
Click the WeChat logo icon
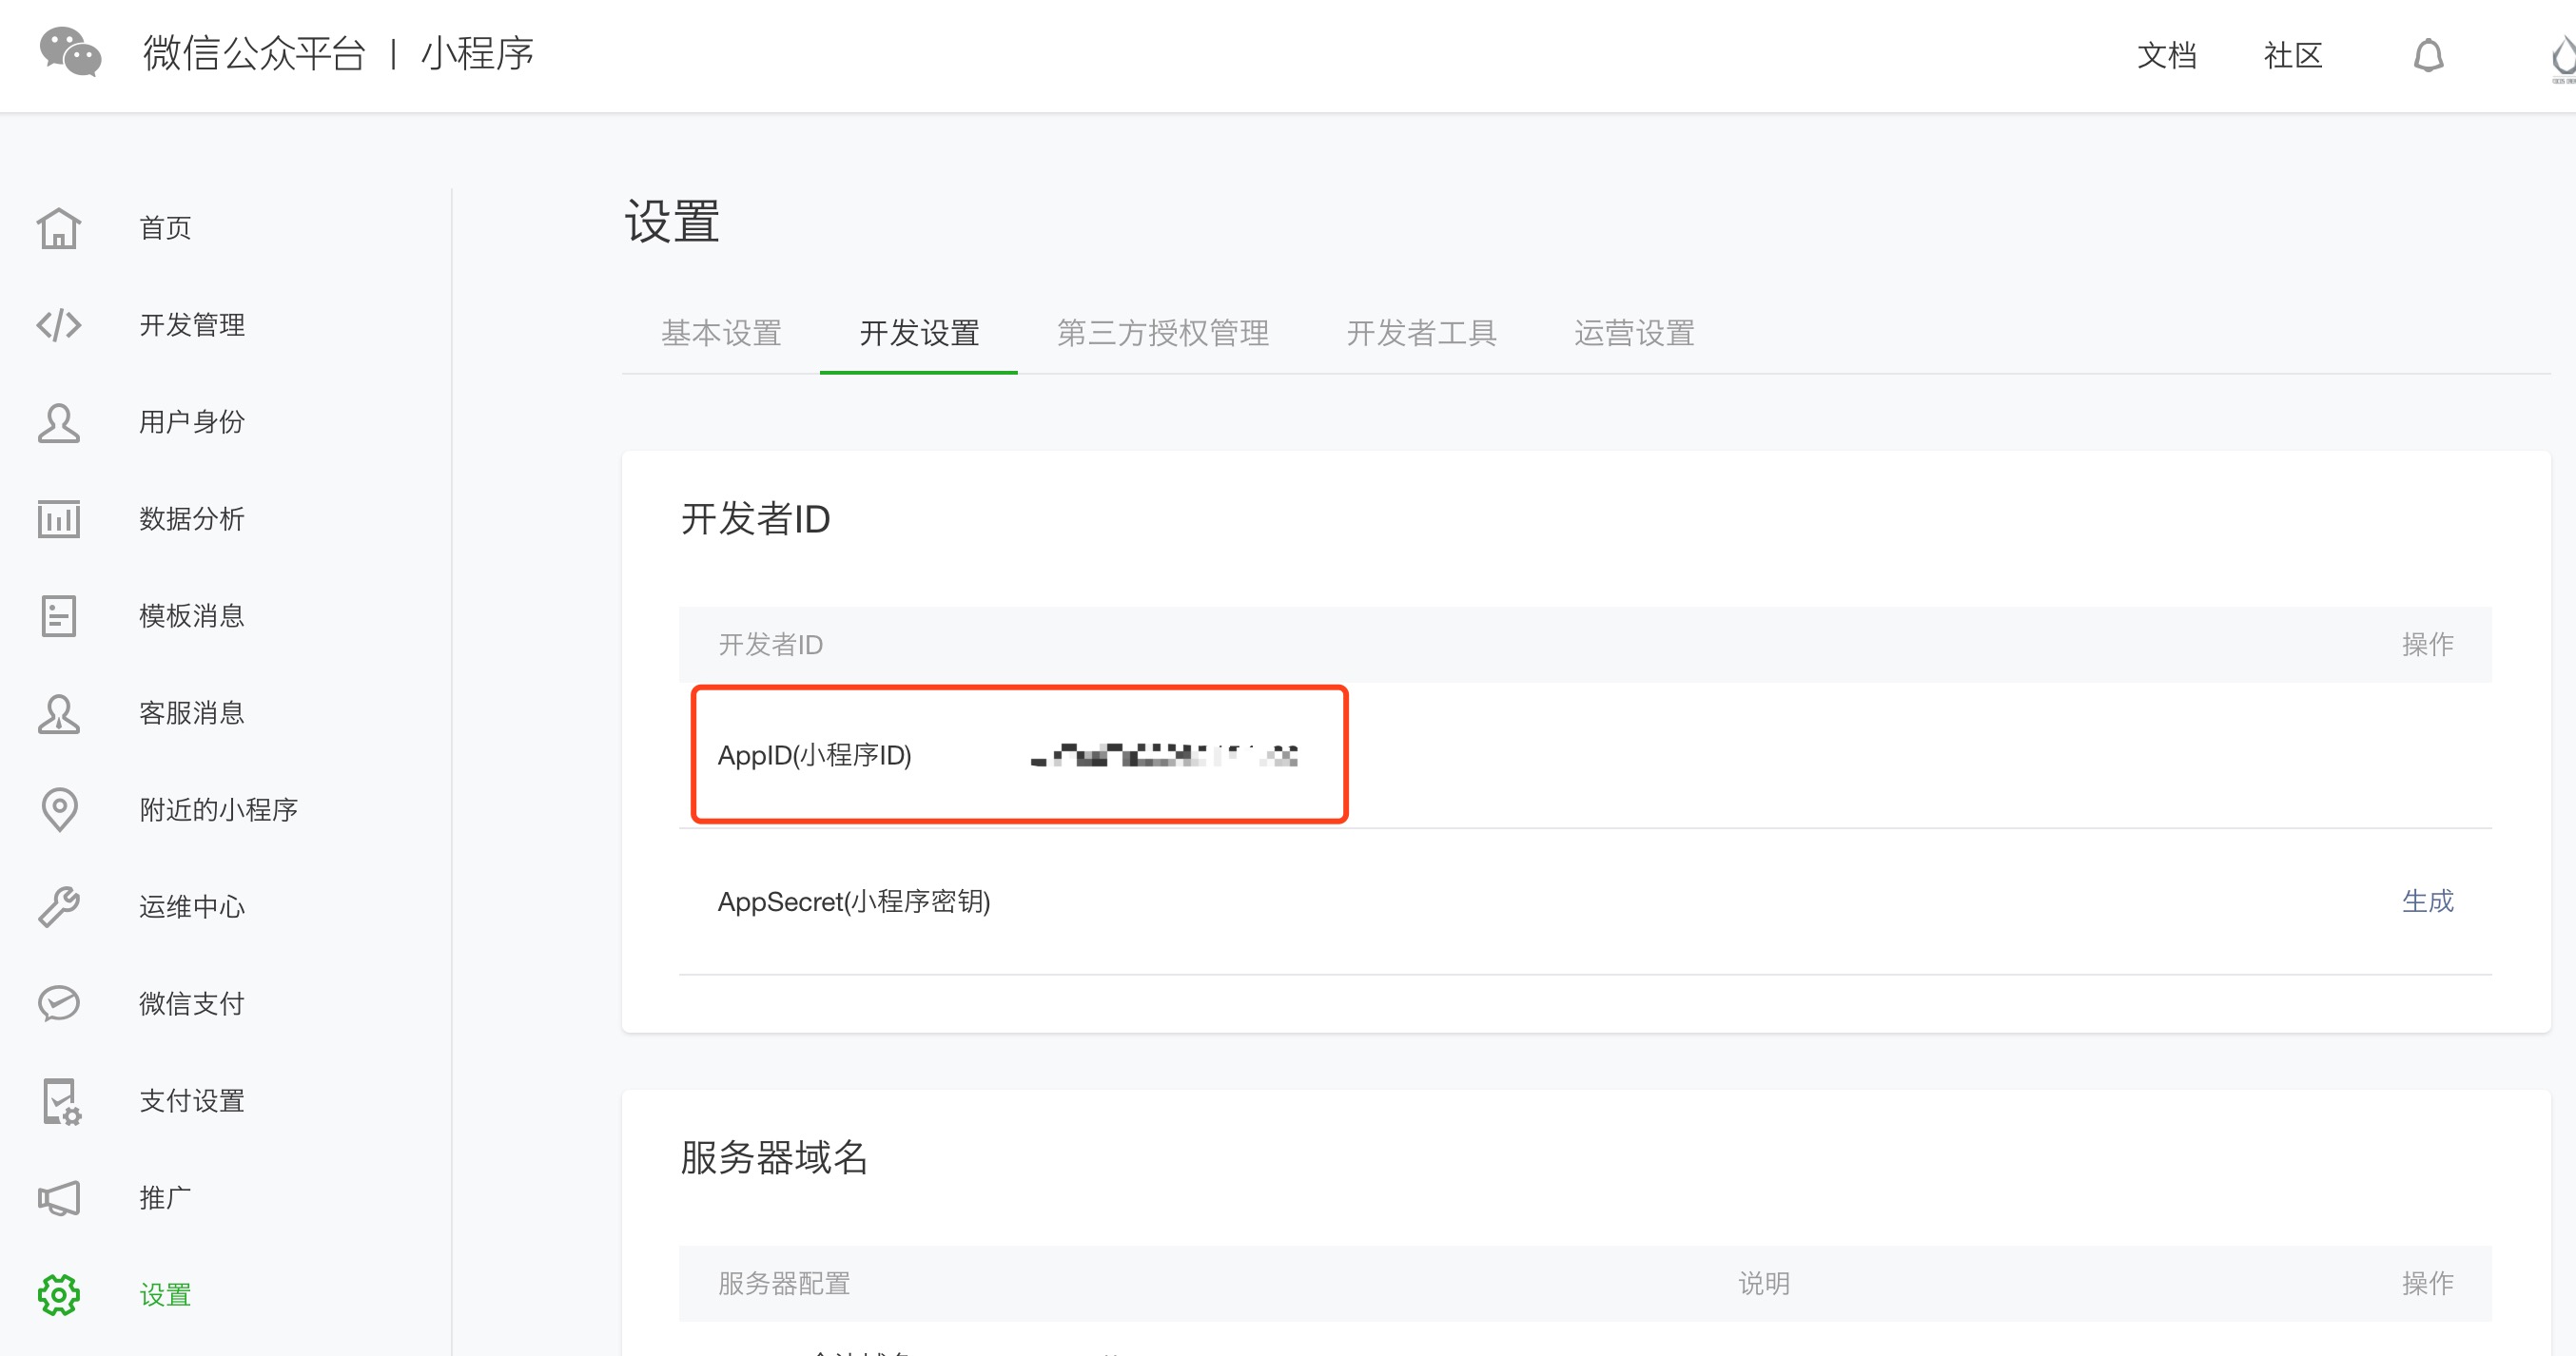70,52
